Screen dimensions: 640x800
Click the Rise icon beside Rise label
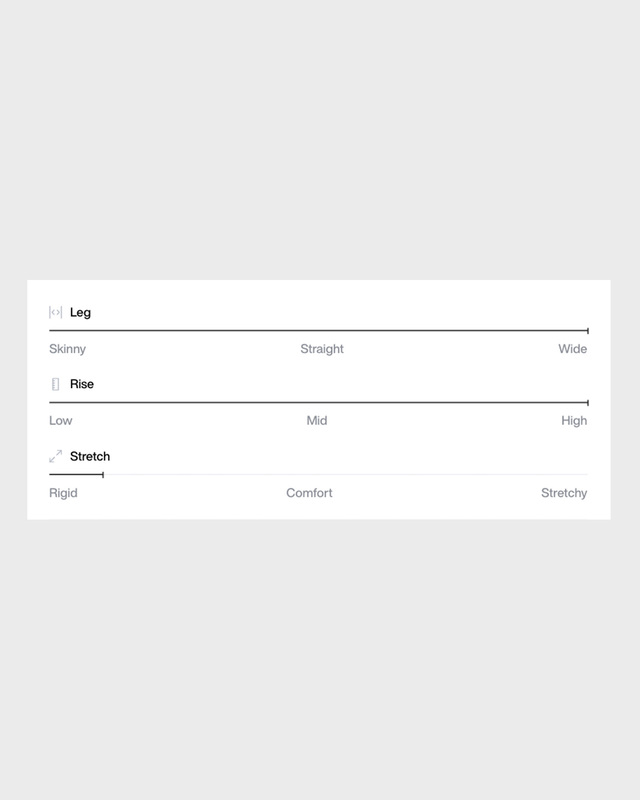pos(56,384)
